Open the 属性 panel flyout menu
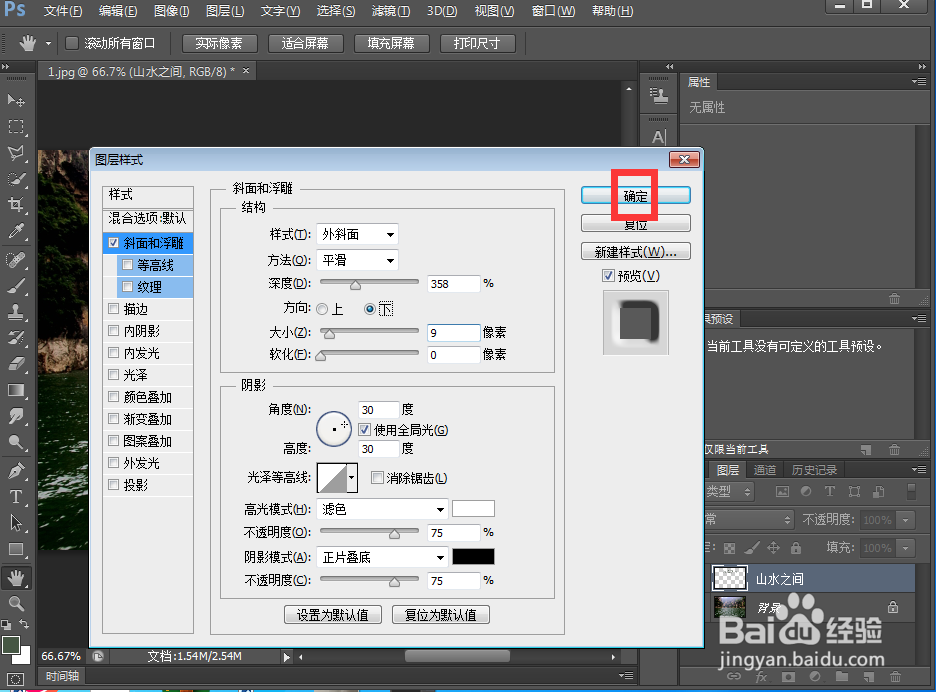This screenshot has width=936, height=692. pos(919,82)
